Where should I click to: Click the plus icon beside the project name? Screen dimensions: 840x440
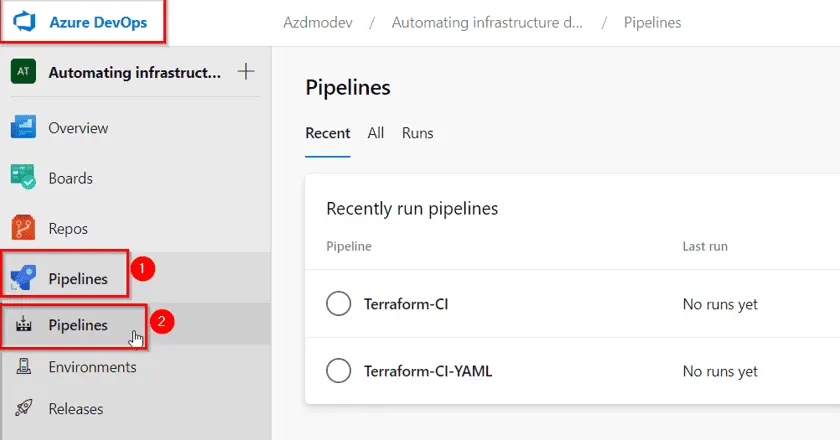246,71
